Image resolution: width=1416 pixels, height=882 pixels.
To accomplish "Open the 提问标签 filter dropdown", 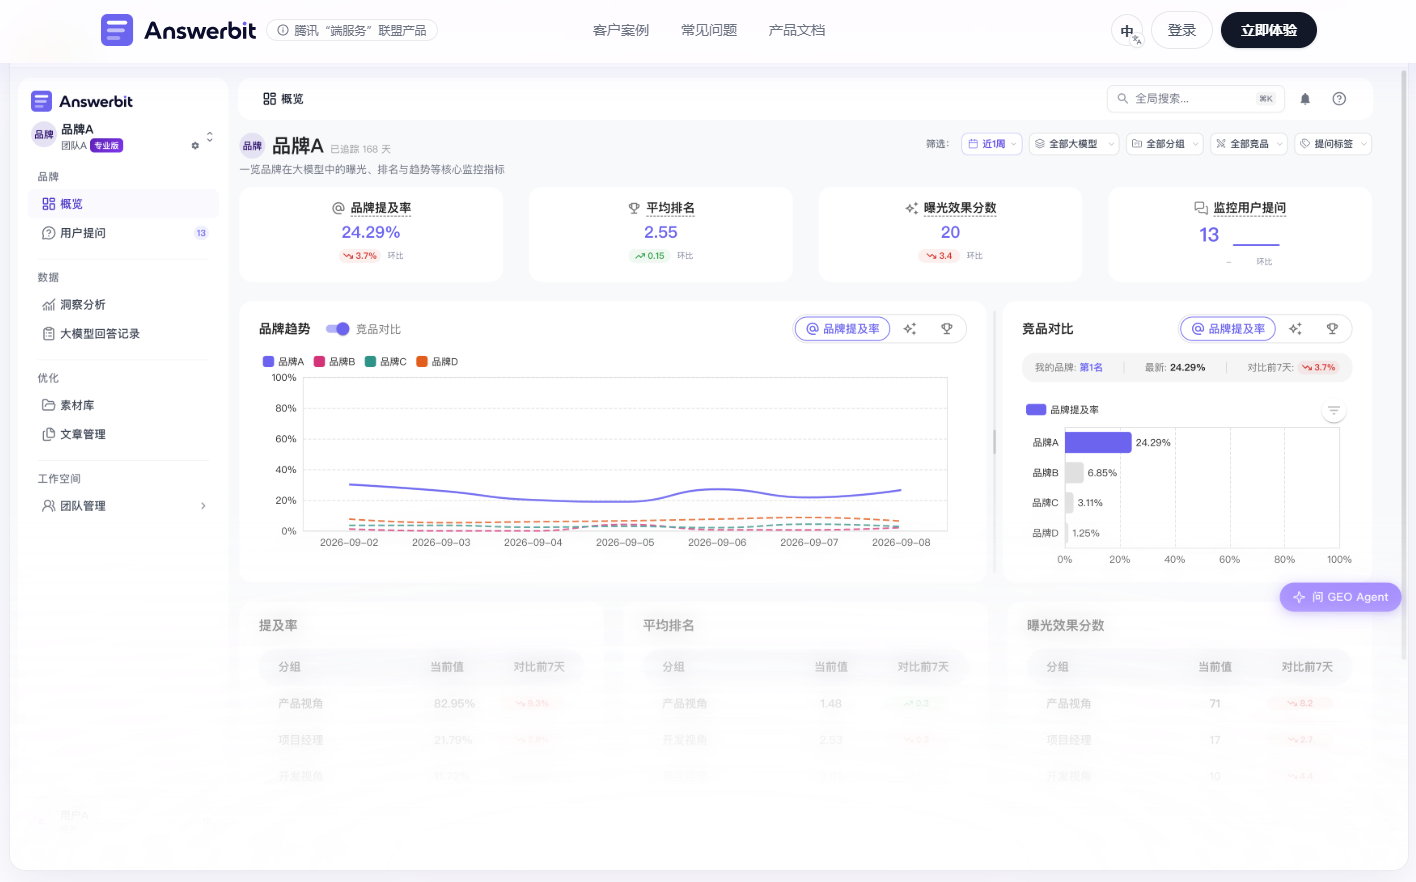I will click(1333, 144).
